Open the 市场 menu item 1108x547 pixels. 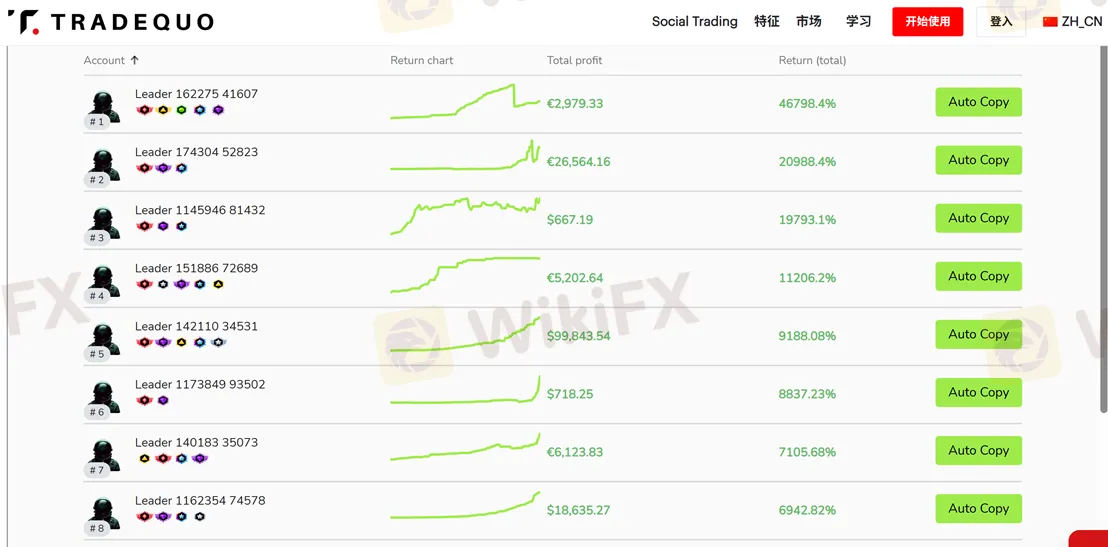[809, 22]
